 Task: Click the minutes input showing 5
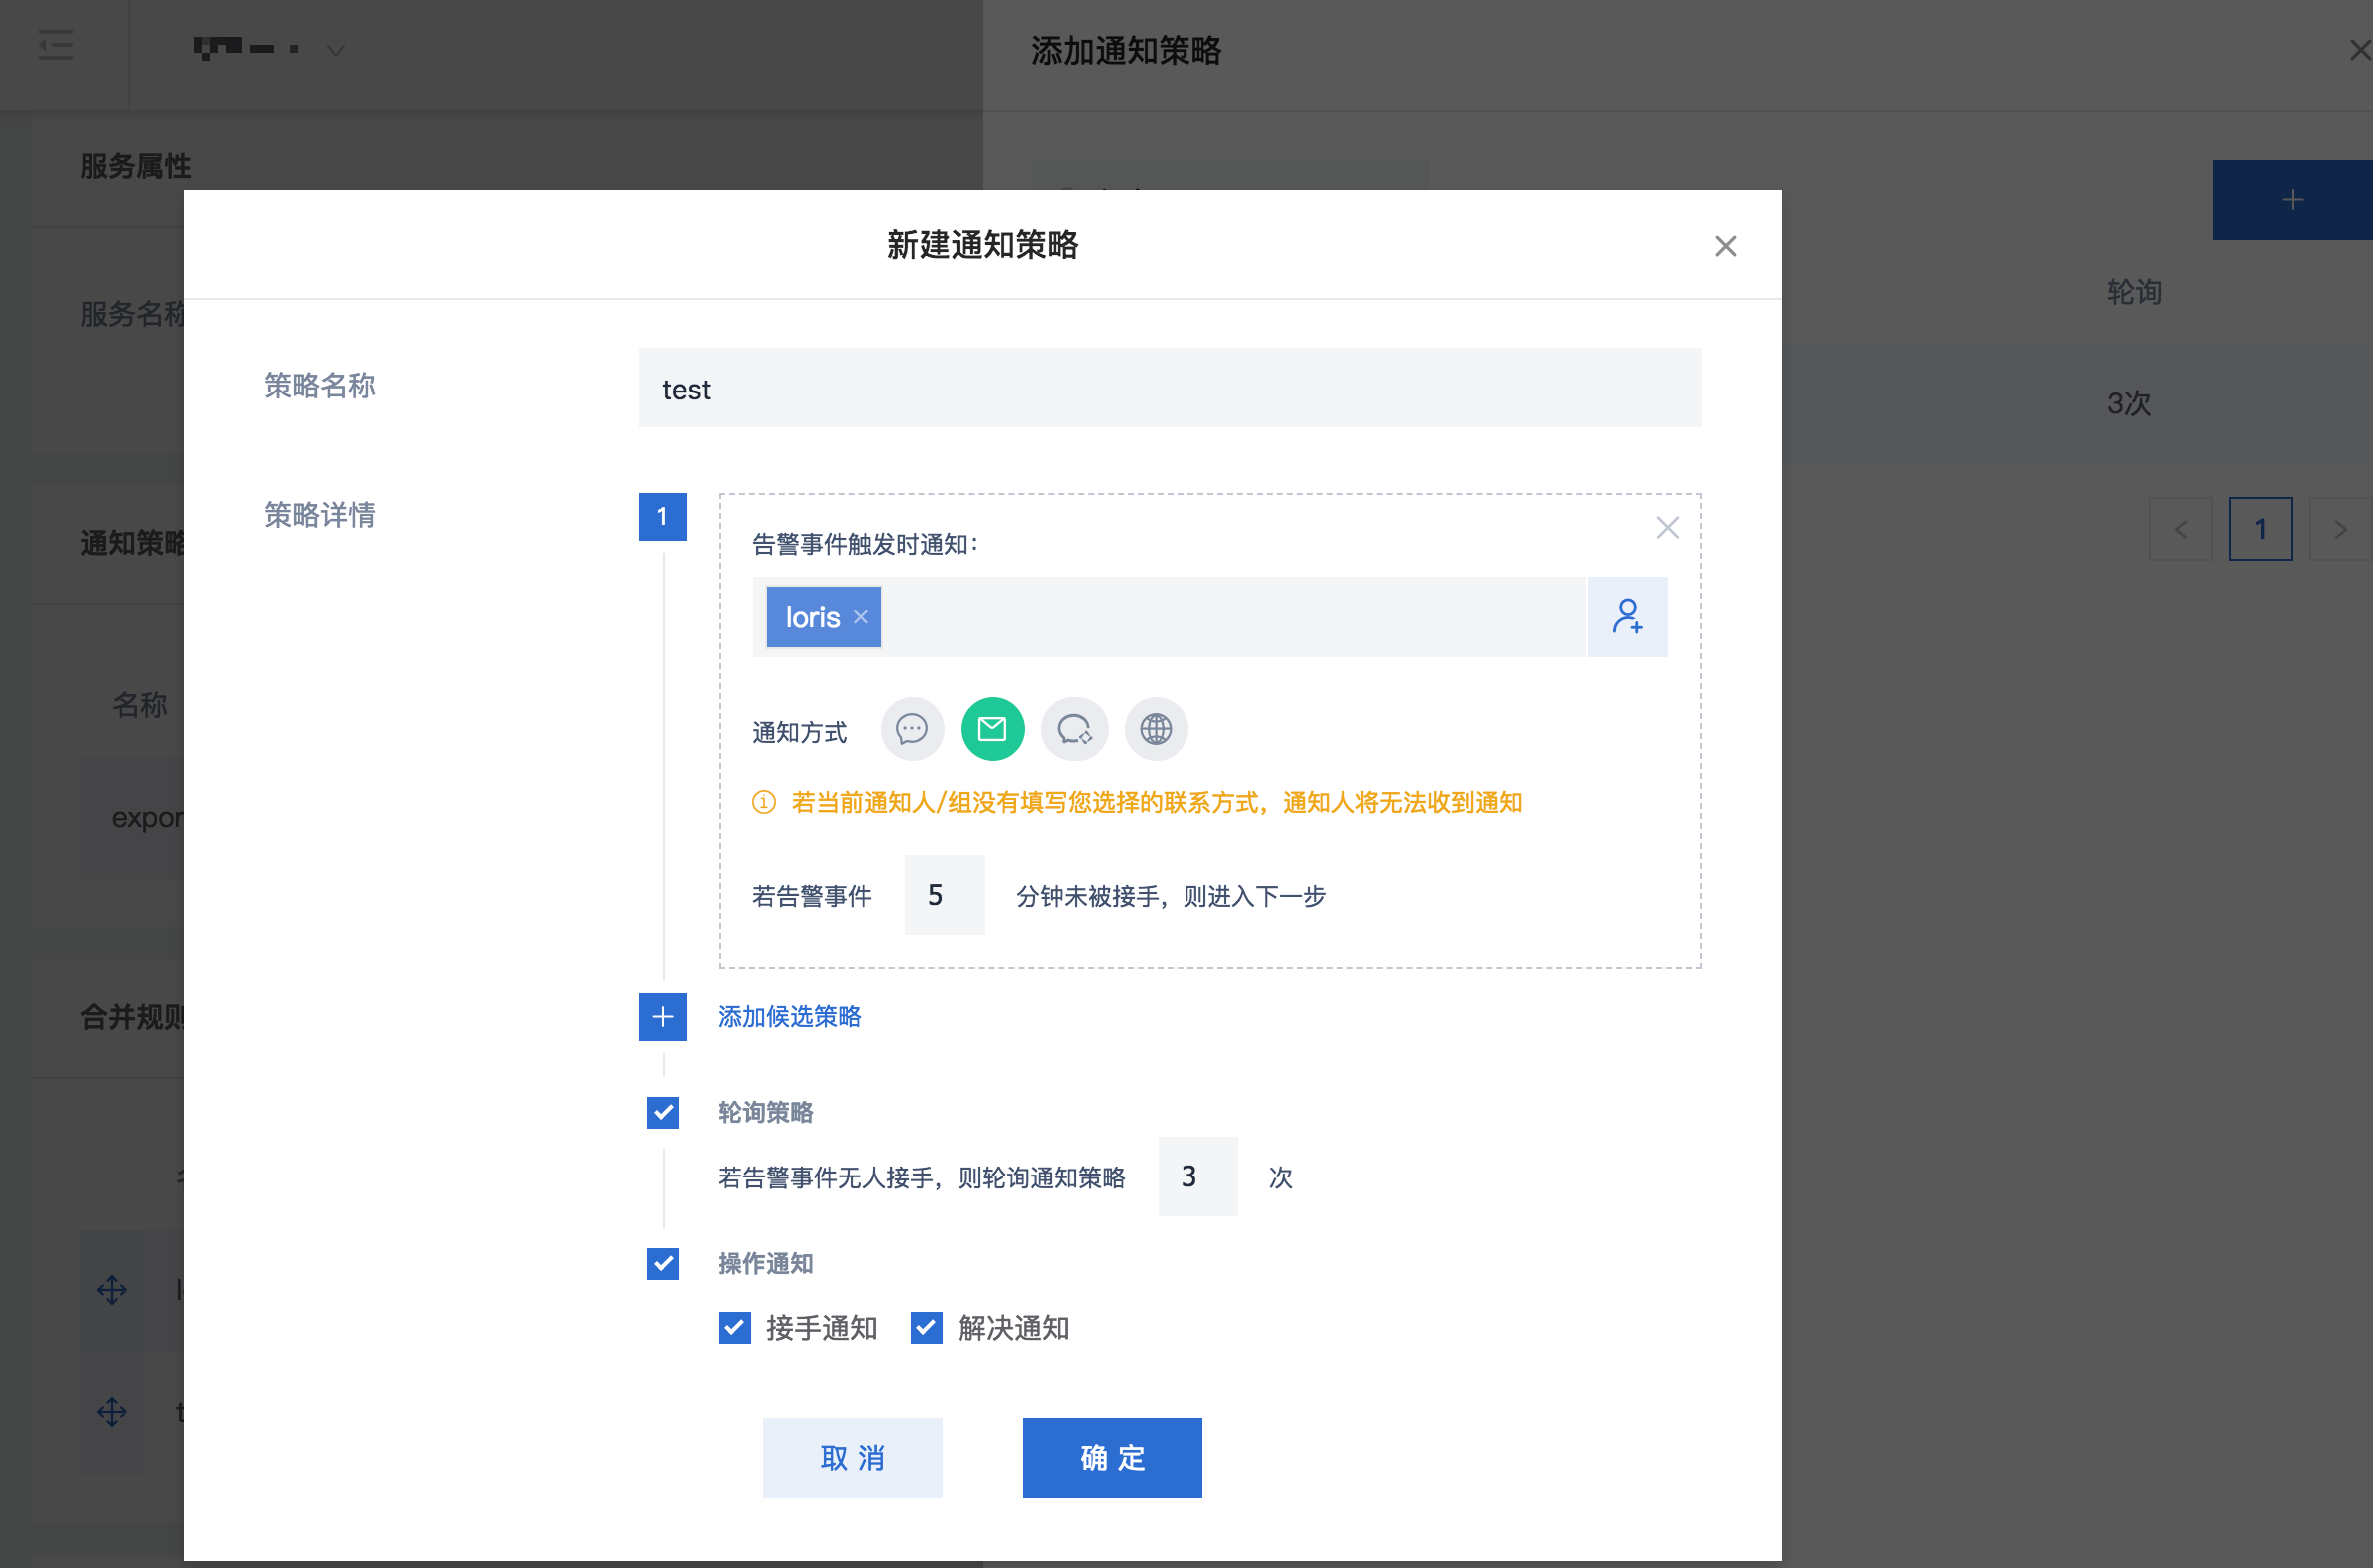point(944,895)
